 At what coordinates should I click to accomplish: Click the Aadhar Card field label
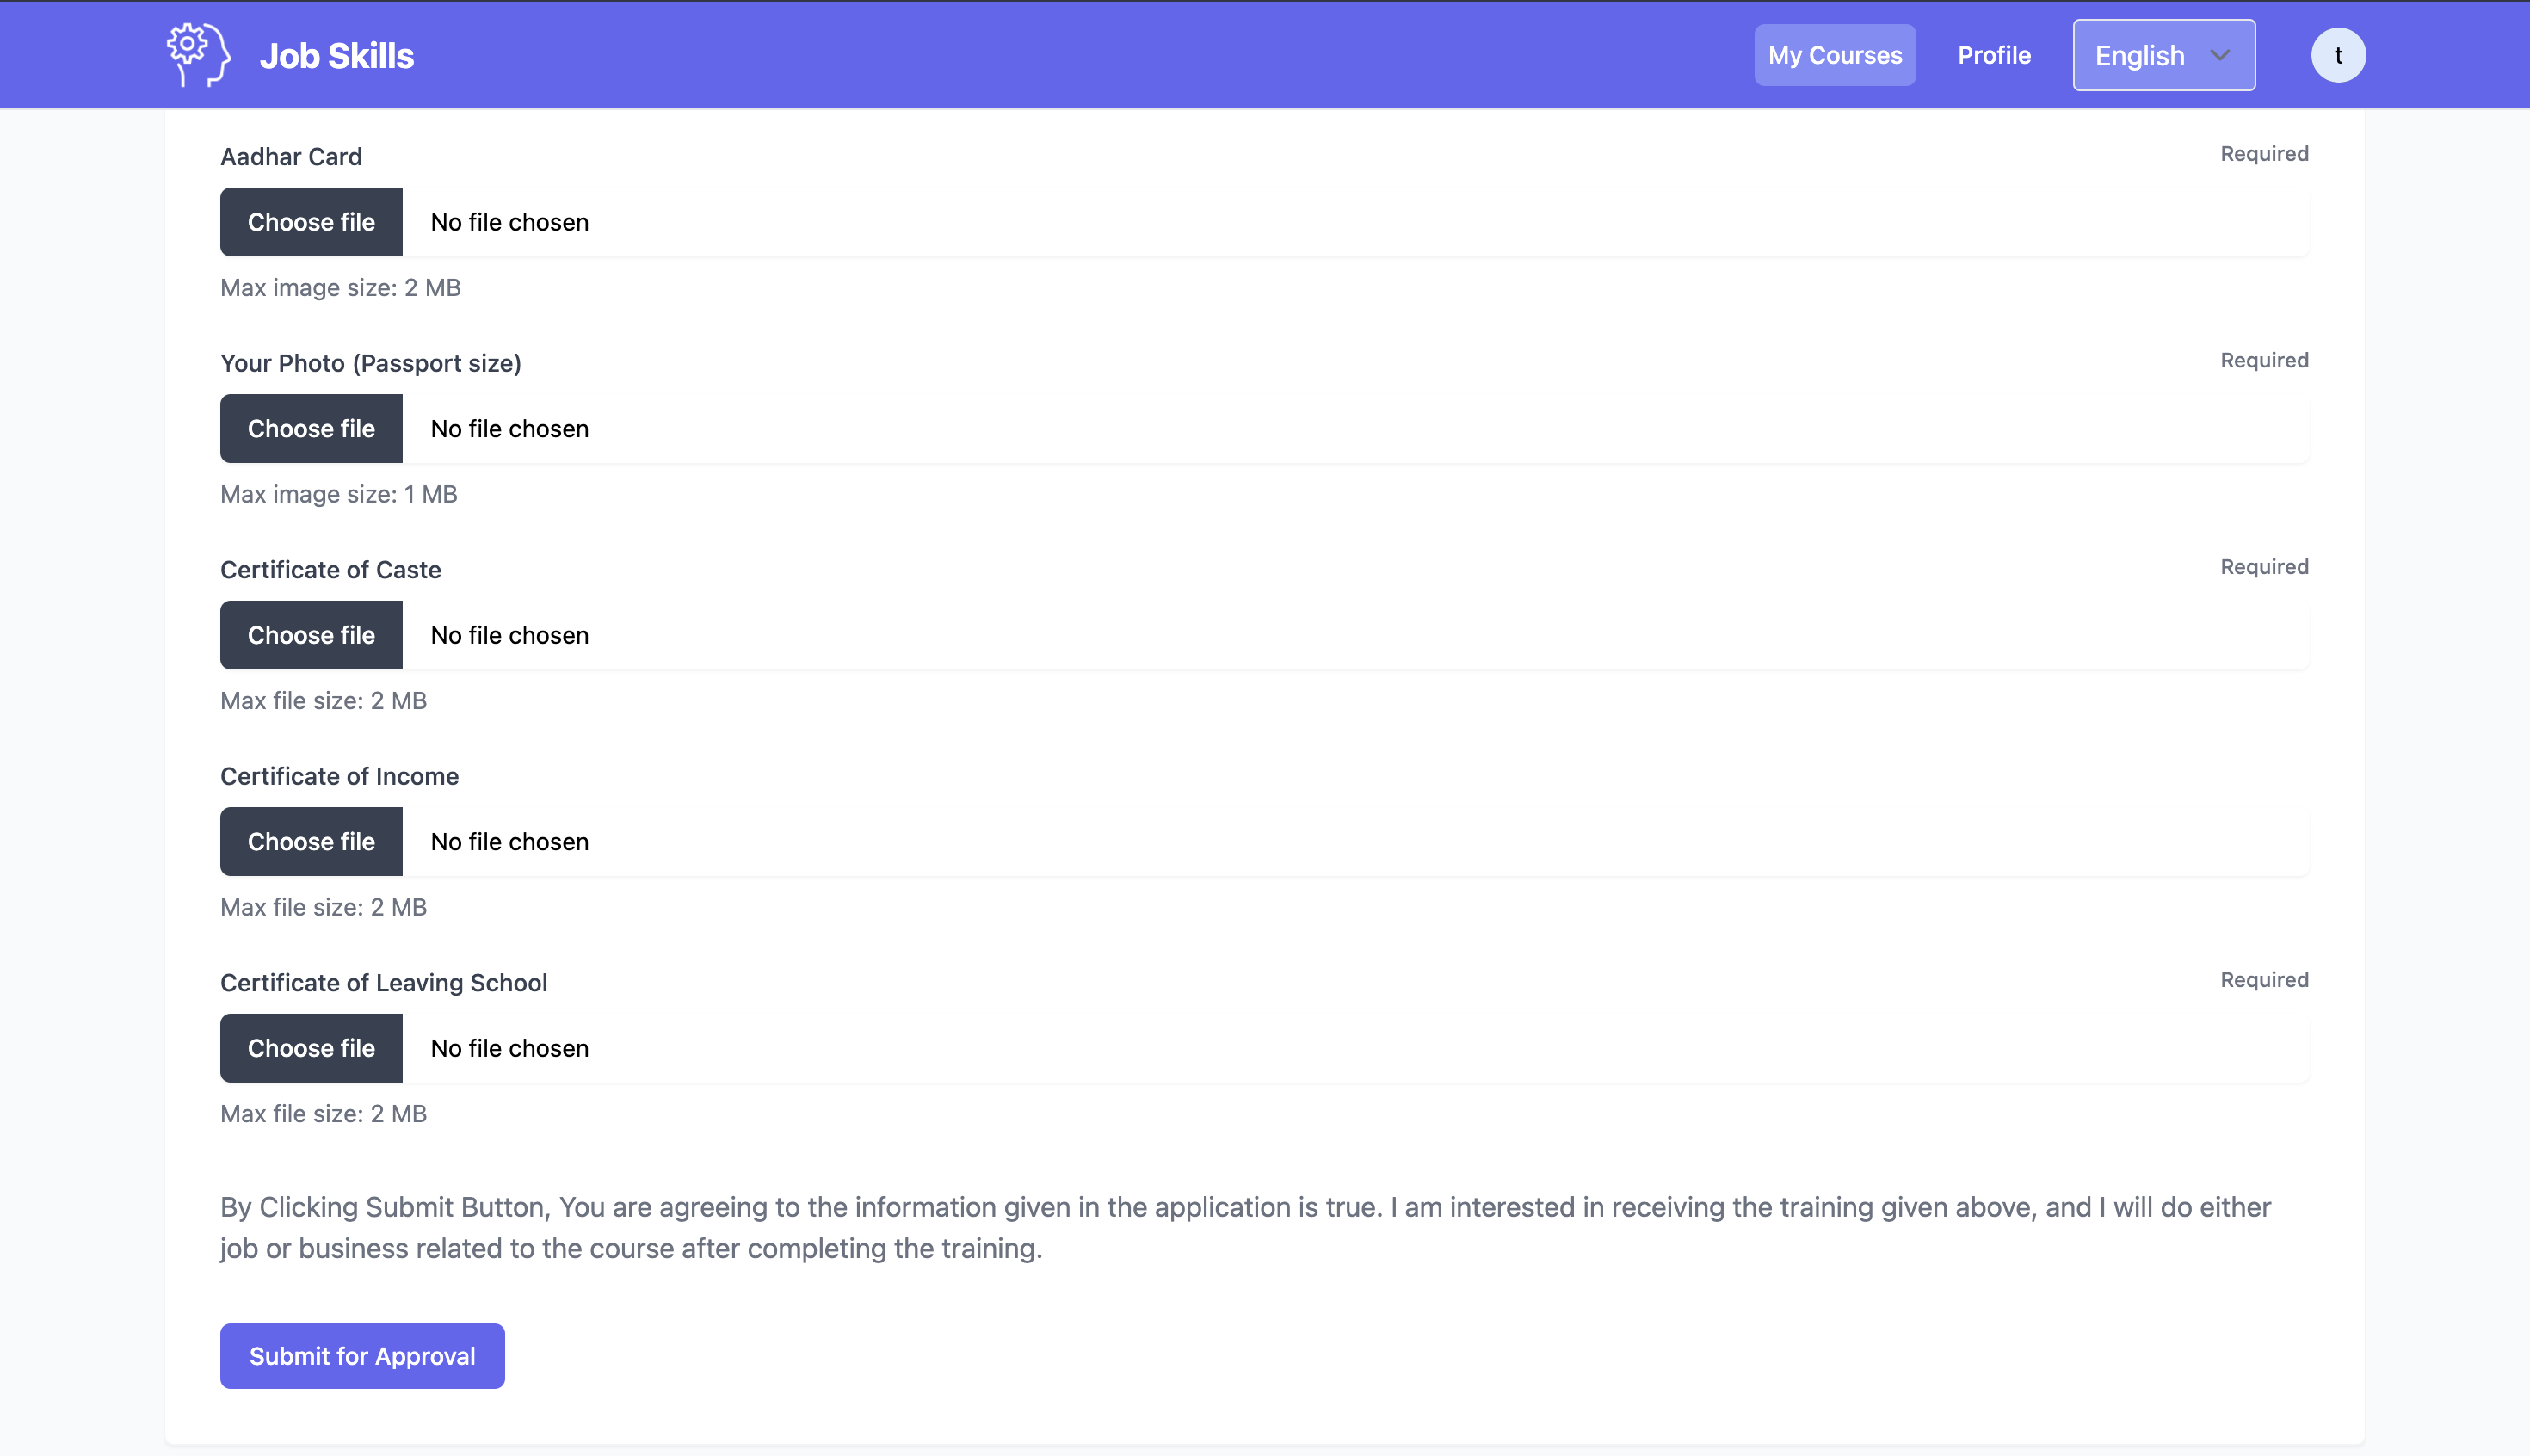pos(291,157)
